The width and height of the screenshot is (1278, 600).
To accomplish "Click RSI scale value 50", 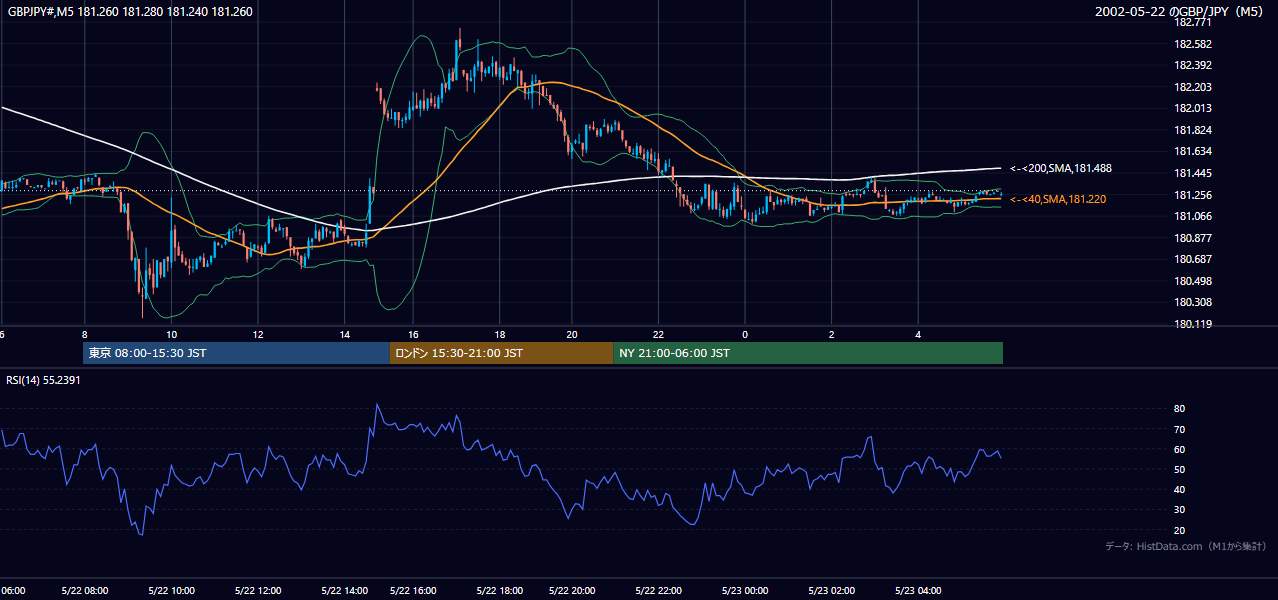I will pyautogui.click(x=1180, y=469).
